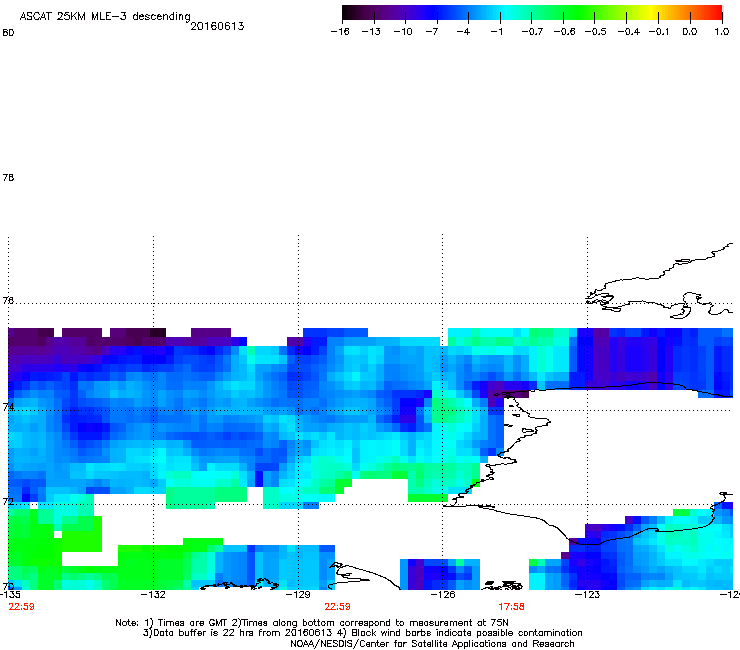
Task: Click the red 17:58 time stamp
Action: point(512,607)
